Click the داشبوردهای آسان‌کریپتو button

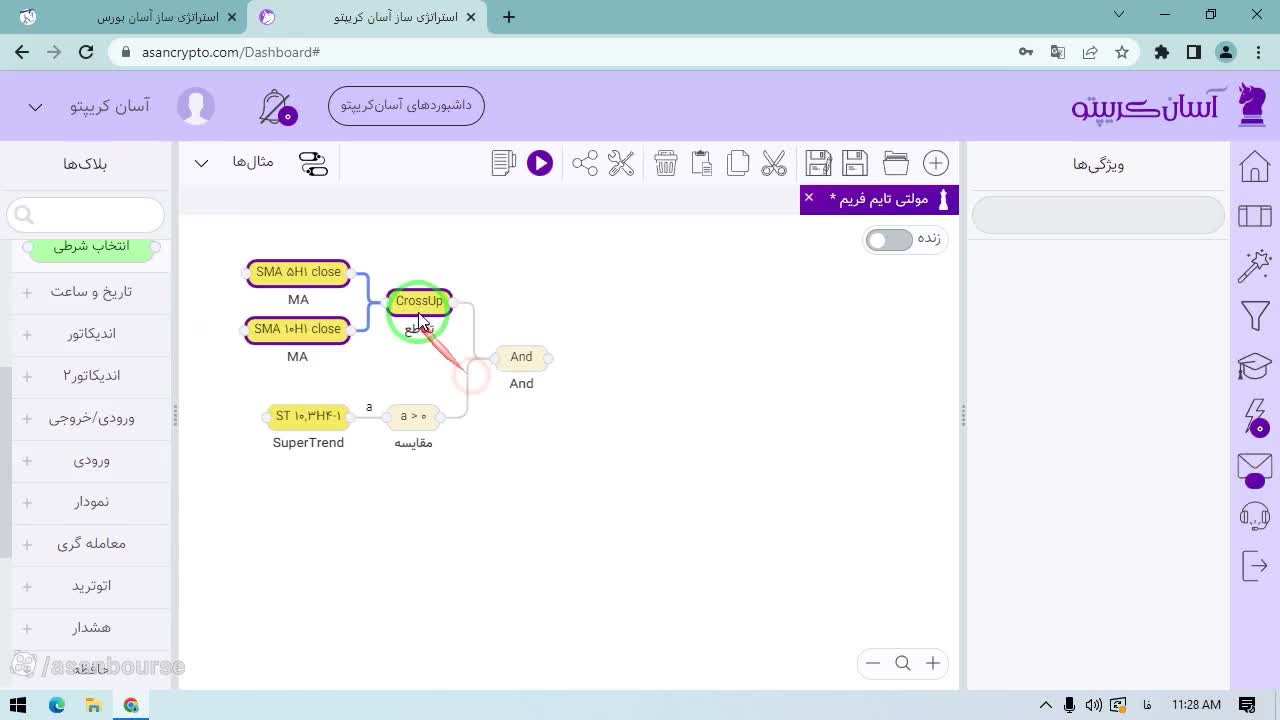(x=406, y=106)
